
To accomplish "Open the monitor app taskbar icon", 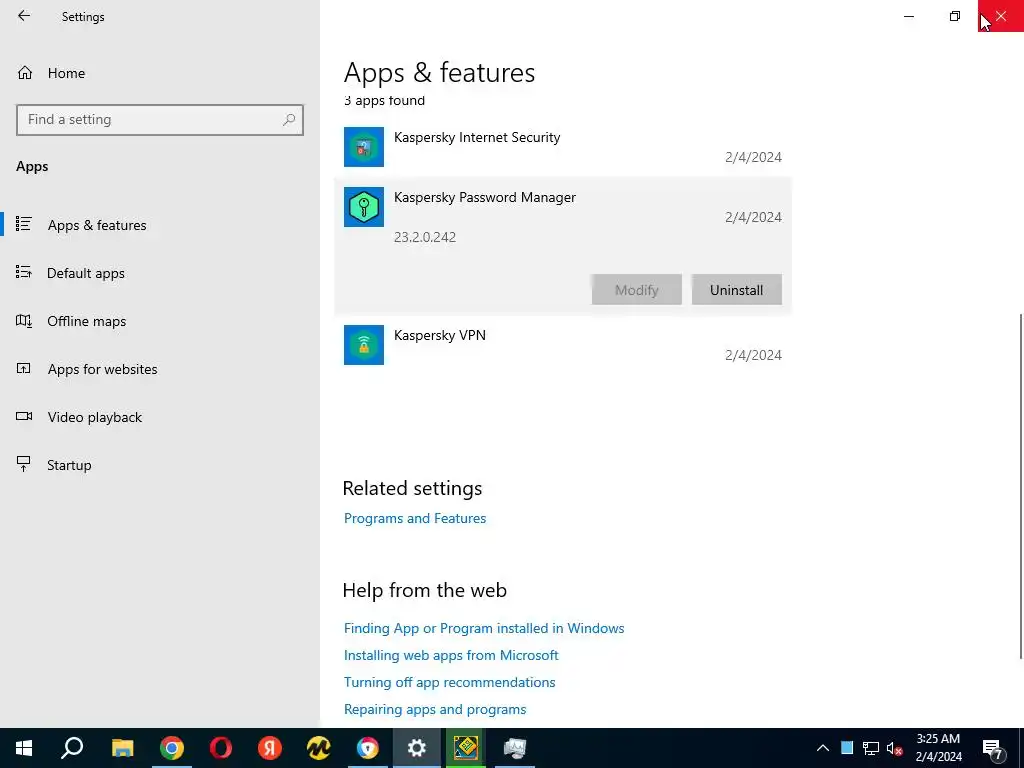I will [515, 748].
